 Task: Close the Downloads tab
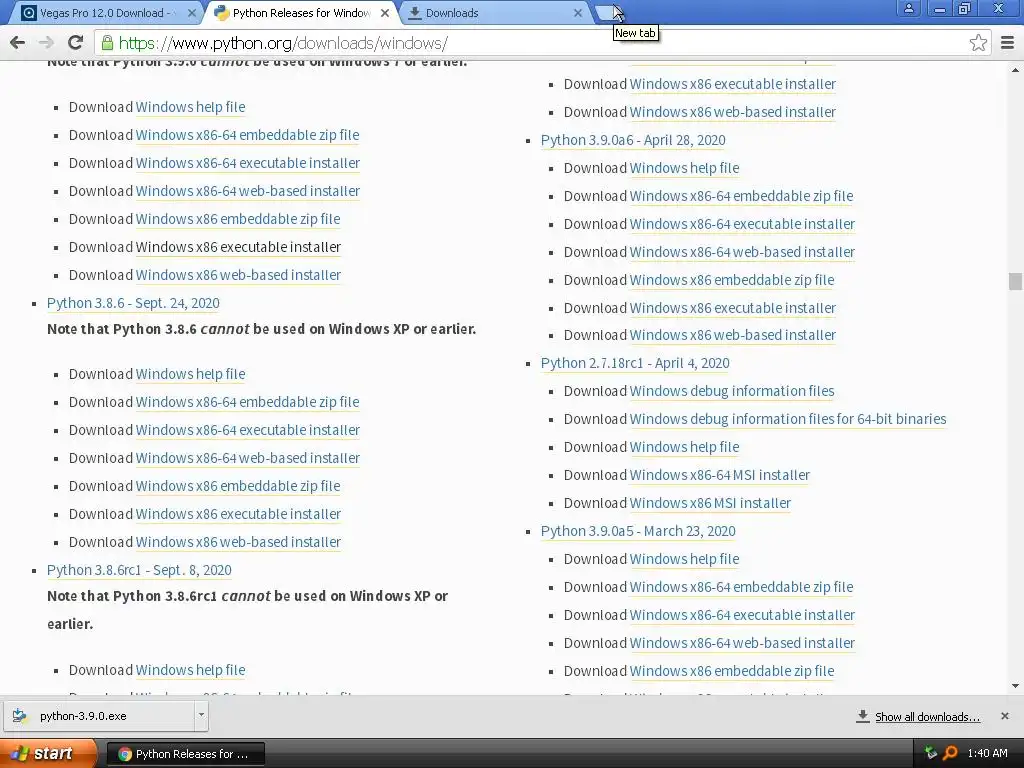coord(578,13)
